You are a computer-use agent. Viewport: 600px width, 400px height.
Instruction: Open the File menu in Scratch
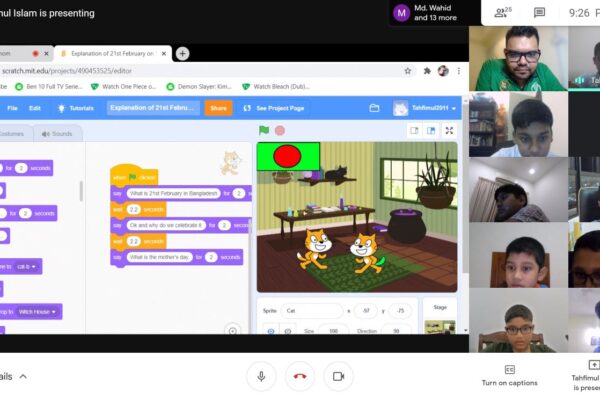[x=12, y=108]
